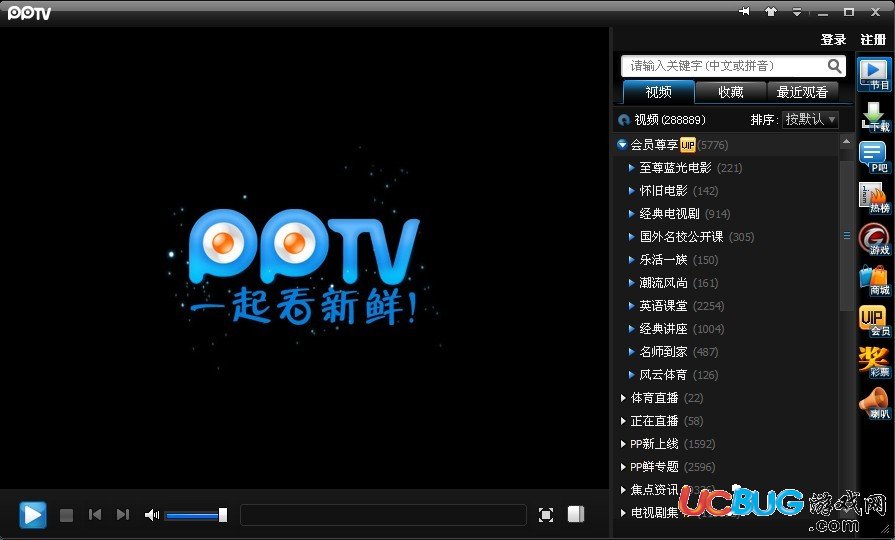Screen dimensions: 895x540
Task: Open the 游戏 games sidebar icon
Action: (x=874, y=239)
